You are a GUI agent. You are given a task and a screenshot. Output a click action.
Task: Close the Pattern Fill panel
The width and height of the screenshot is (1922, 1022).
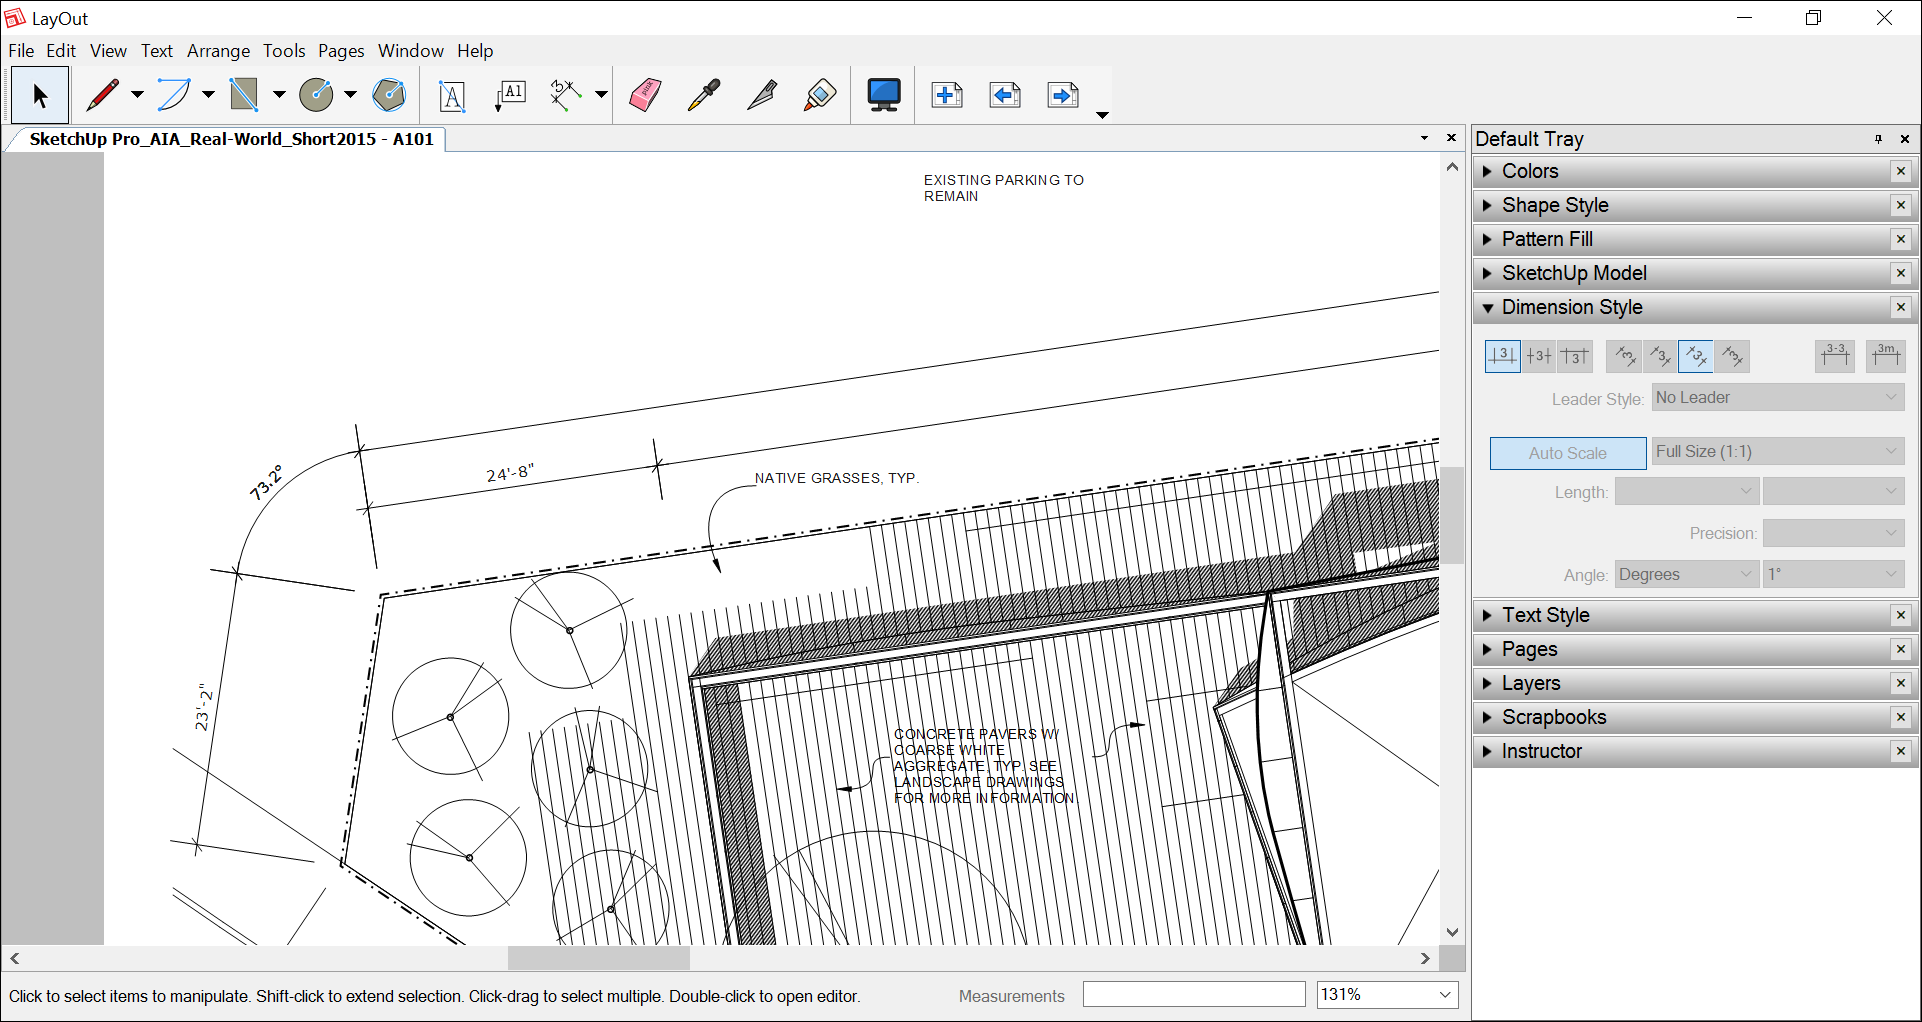1900,239
